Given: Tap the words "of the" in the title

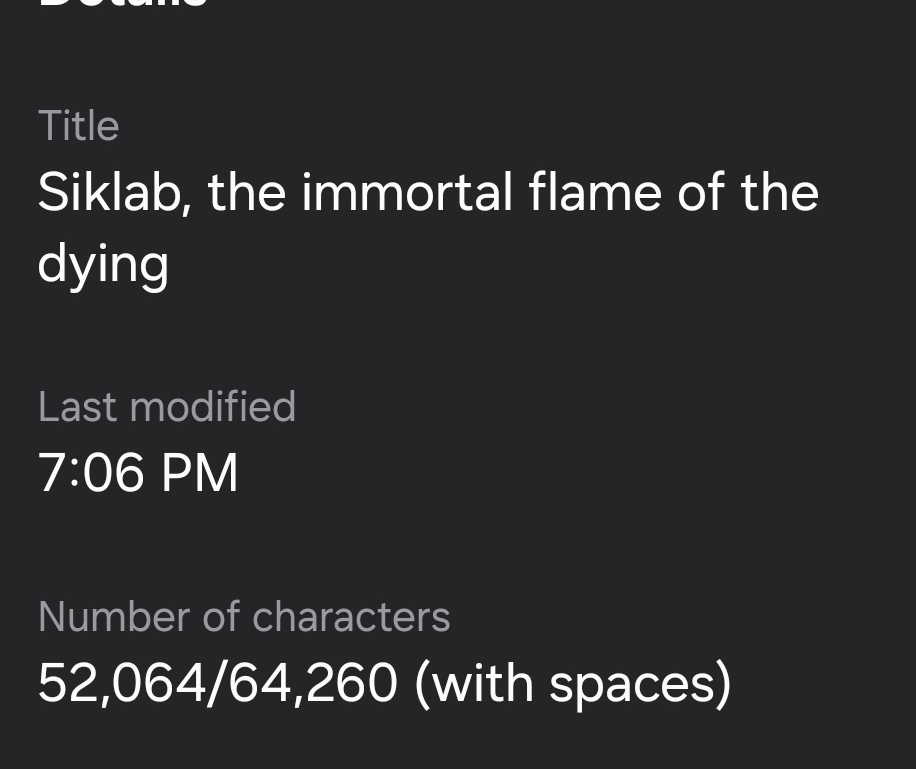Looking at the screenshot, I should (748, 192).
